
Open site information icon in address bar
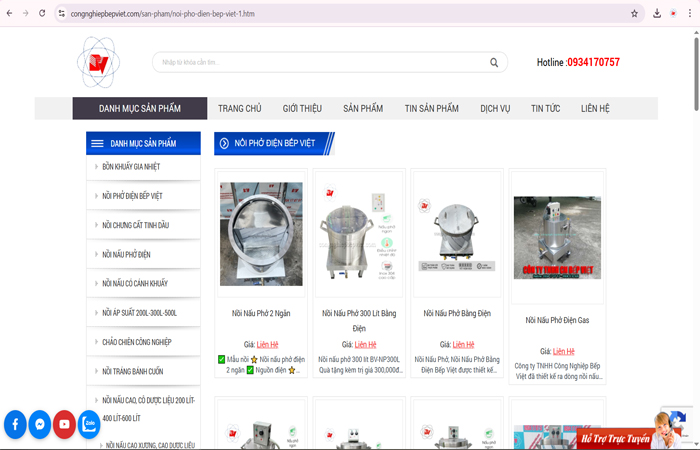coord(62,14)
